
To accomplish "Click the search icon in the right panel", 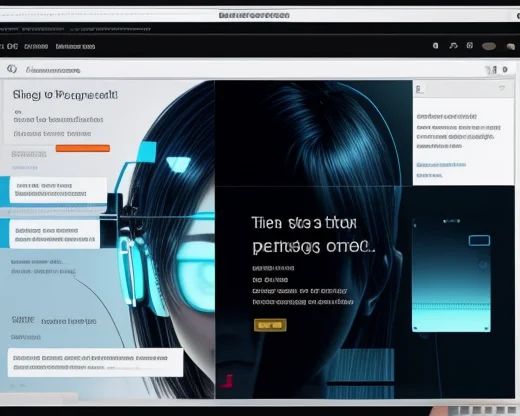I will click(420, 89).
